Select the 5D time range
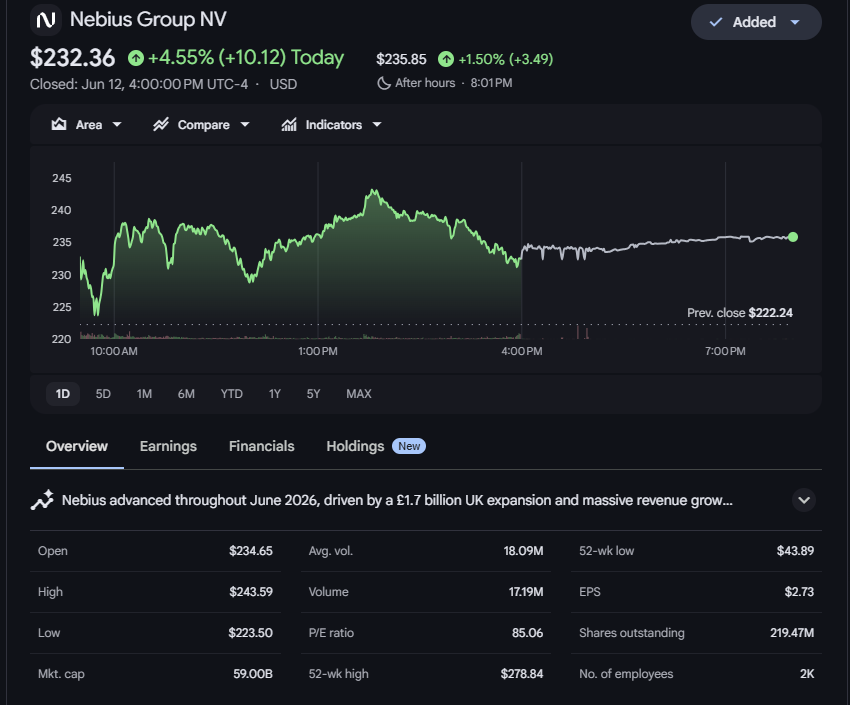This screenshot has height=705, width=850. [103, 394]
